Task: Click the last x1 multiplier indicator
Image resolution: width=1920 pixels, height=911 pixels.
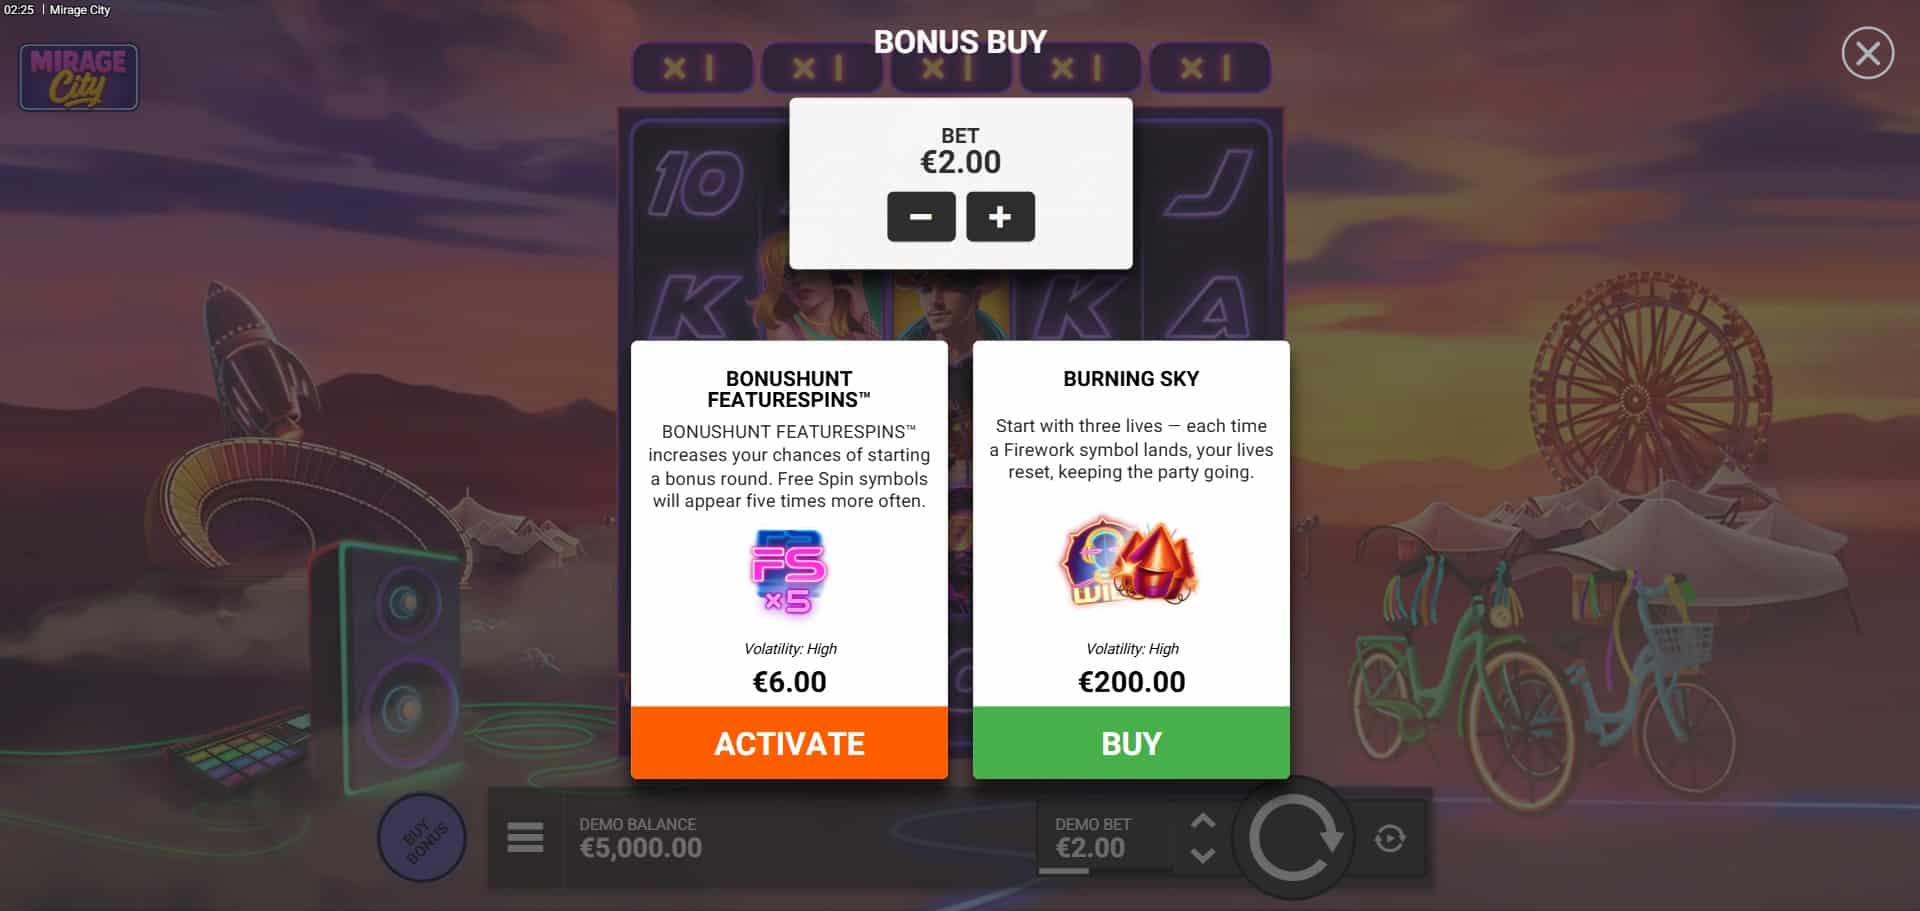Action: click(1209, 68)
